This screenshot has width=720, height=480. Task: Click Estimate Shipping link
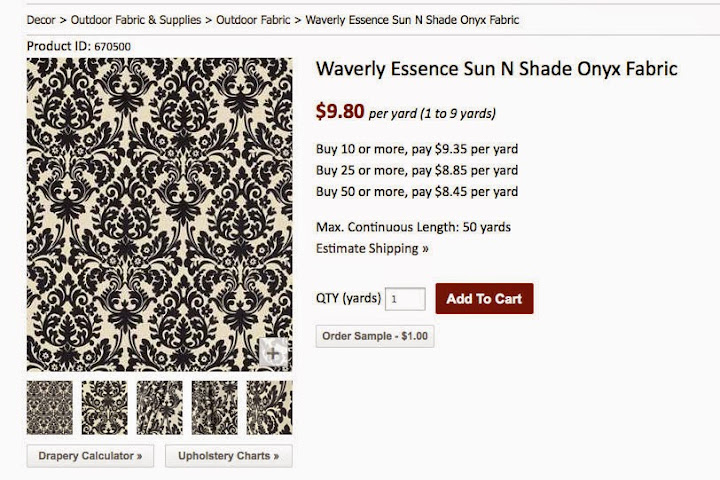(x=372, y=248)
